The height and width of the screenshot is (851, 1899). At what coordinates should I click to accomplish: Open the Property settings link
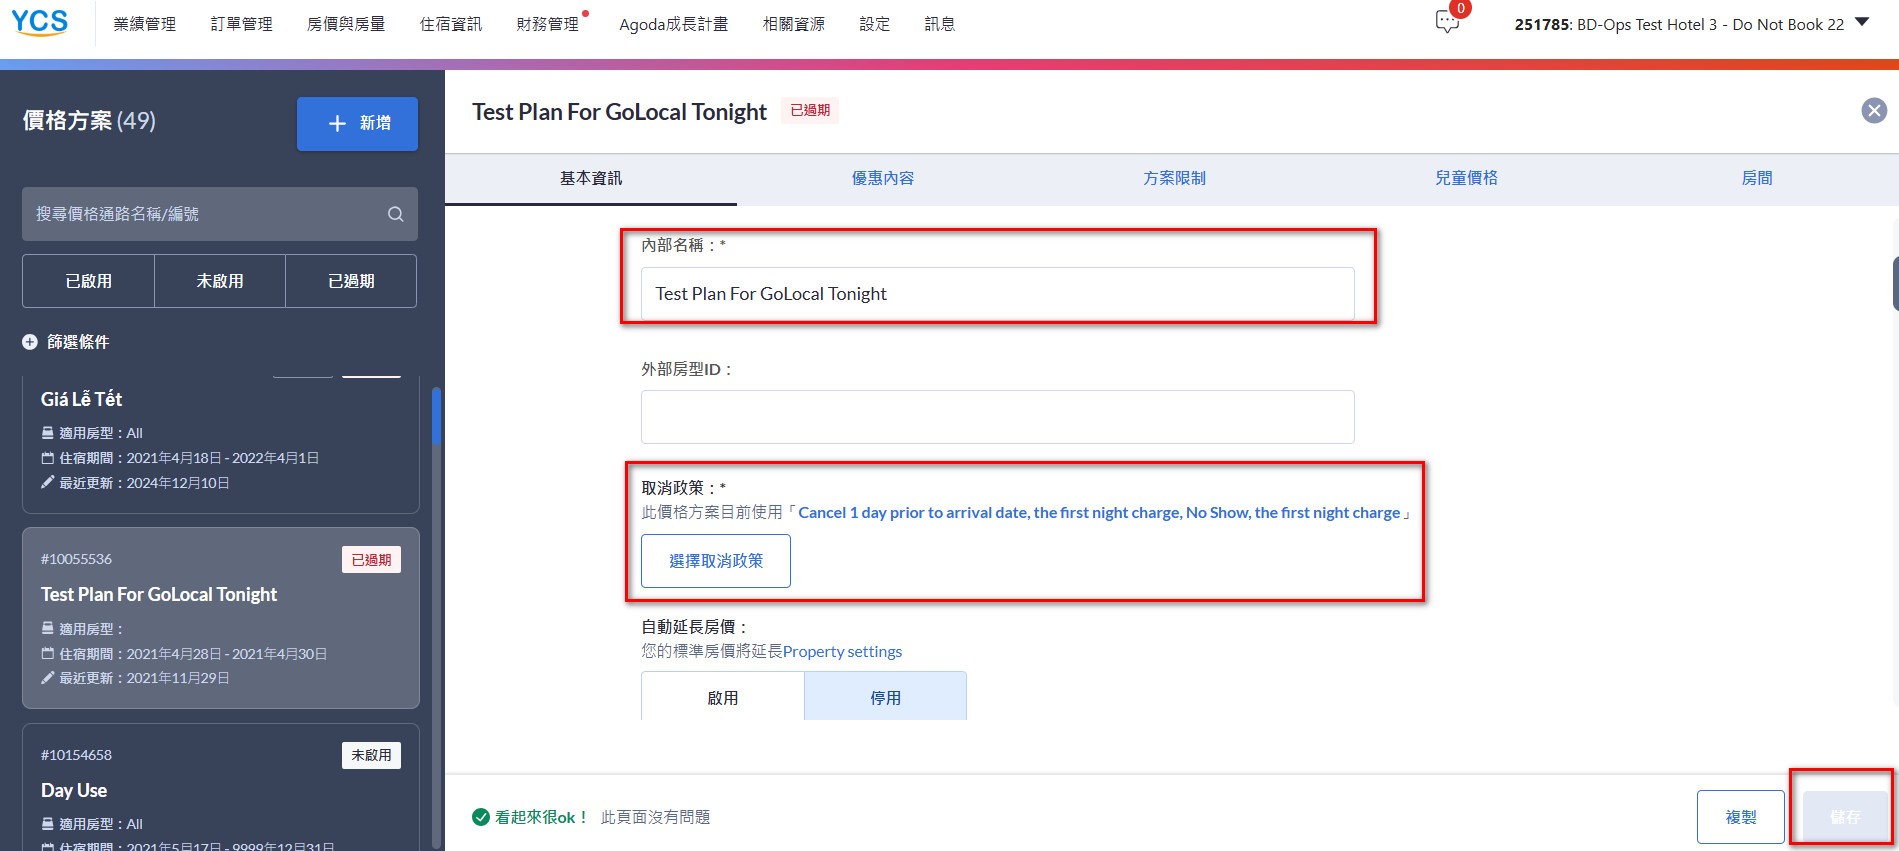[843, 652]
